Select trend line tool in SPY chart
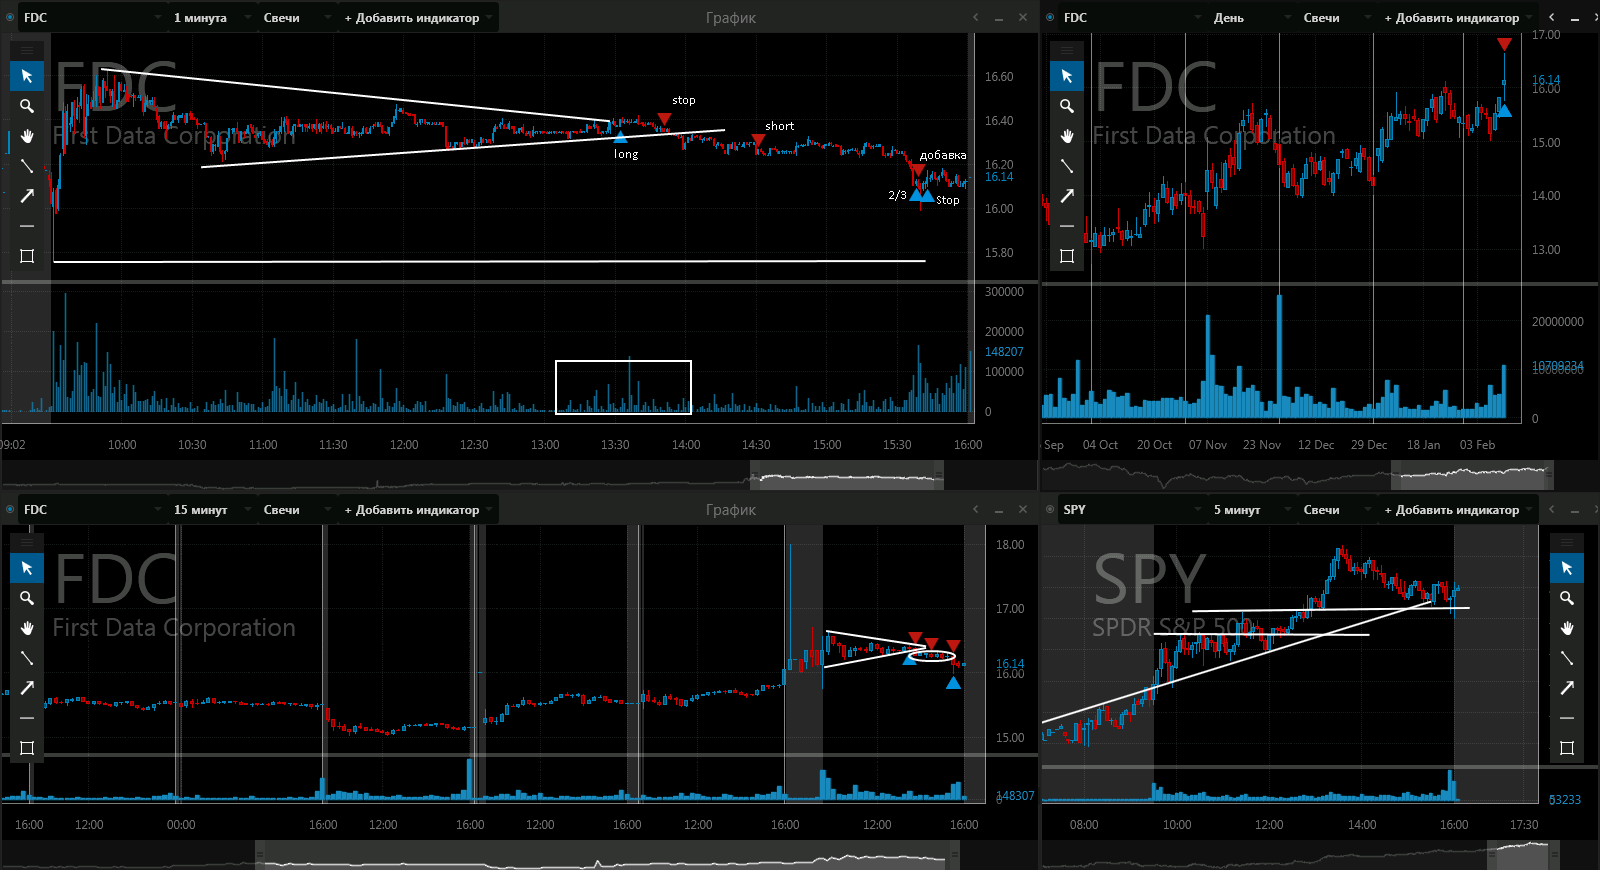The image size is (1600, 870). click(1567, 658)
